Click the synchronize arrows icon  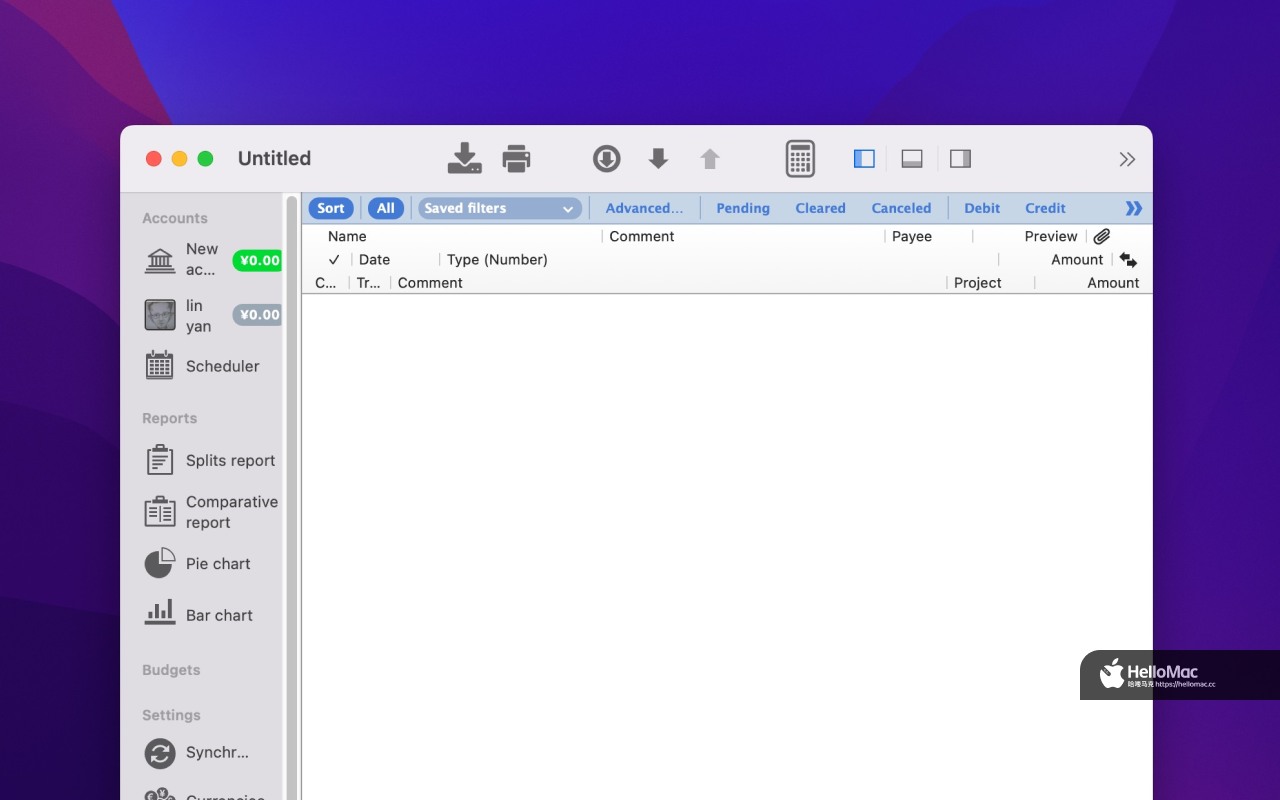(x=160, y=753)
